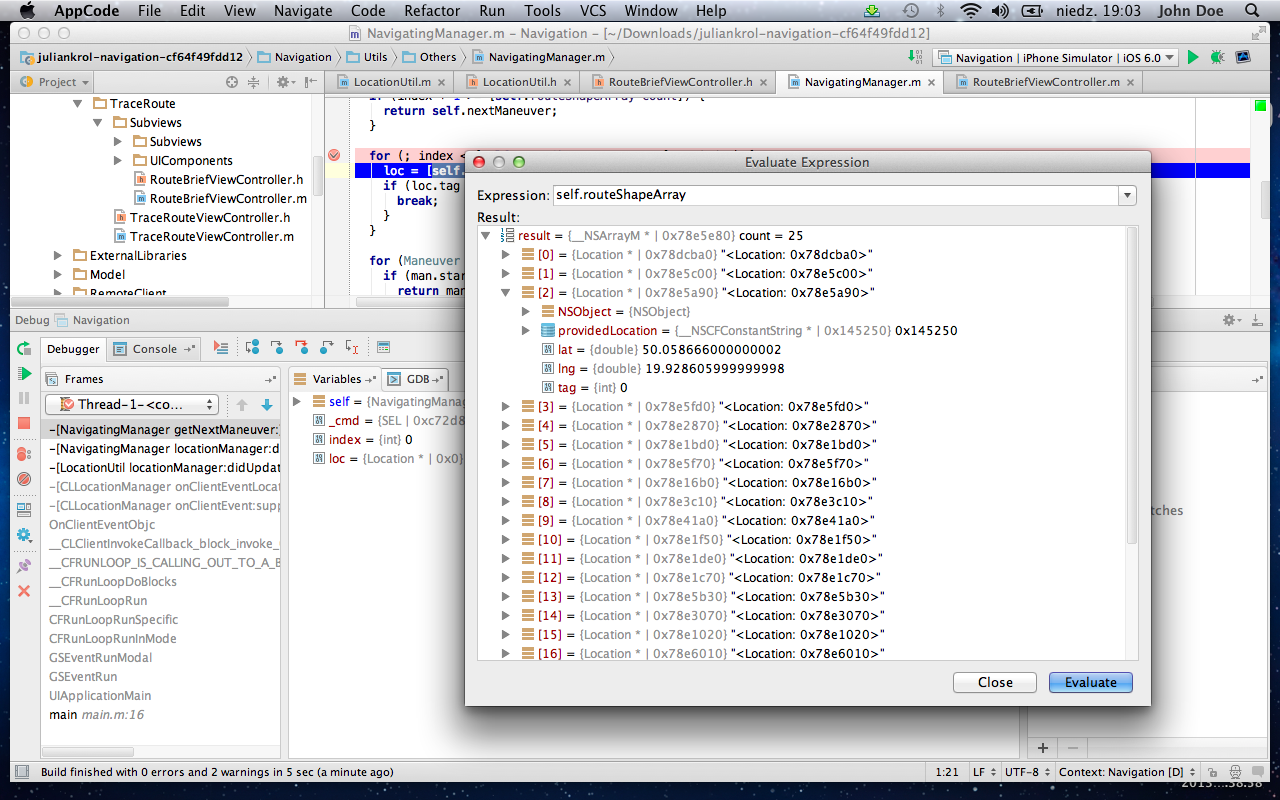Viewport: 1280px width, 800px height.
Task: Rerun the debug session with the green rerun icon
Action: tap(24, 349)
